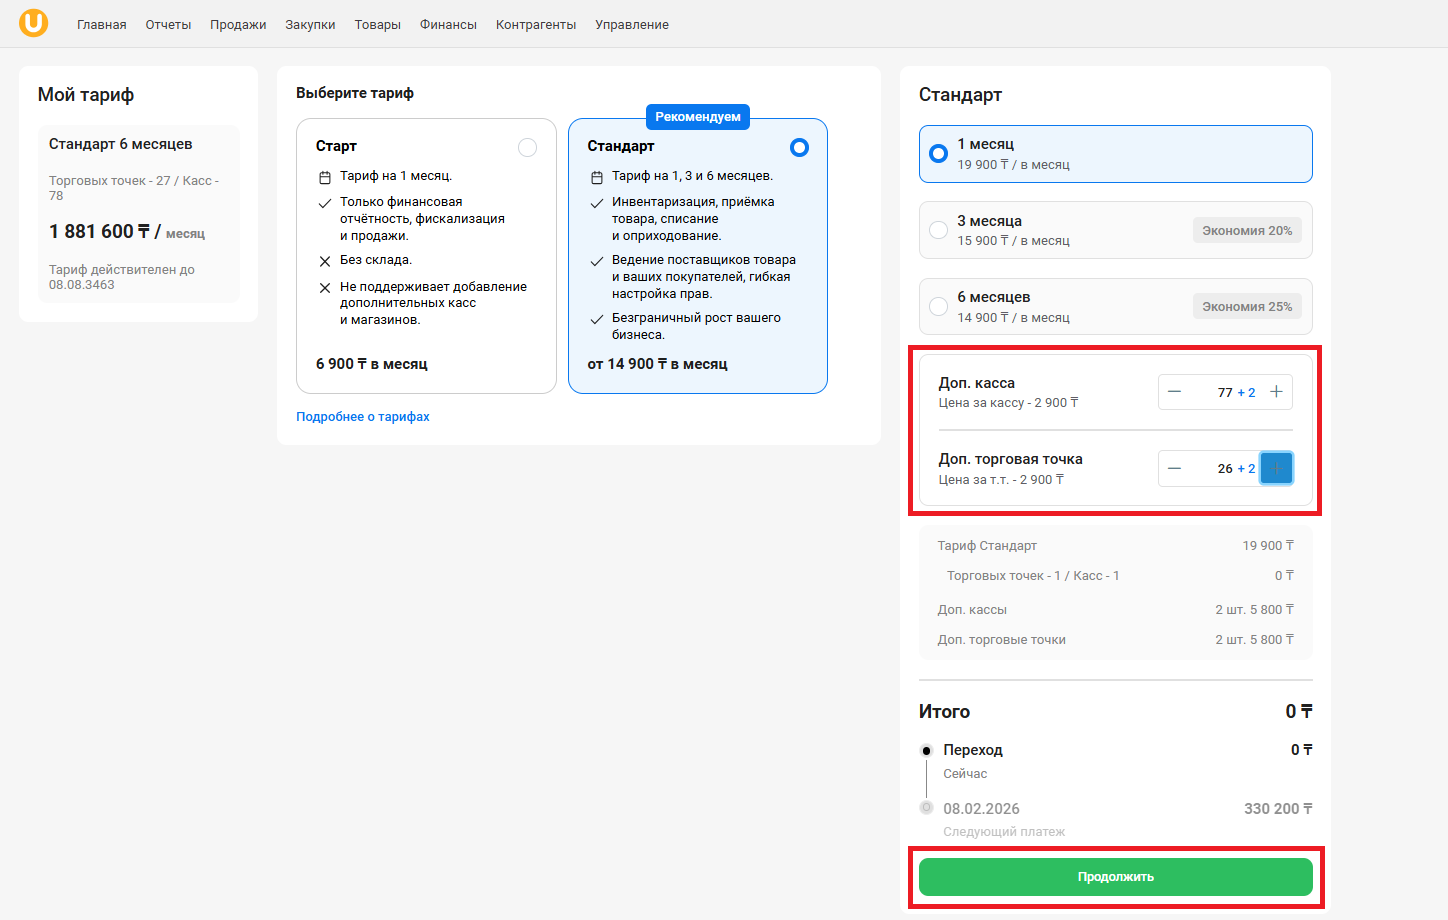Click the Мой тариф heading
1448x920 pixels.
pyautogui.click(x=86, y=95)
